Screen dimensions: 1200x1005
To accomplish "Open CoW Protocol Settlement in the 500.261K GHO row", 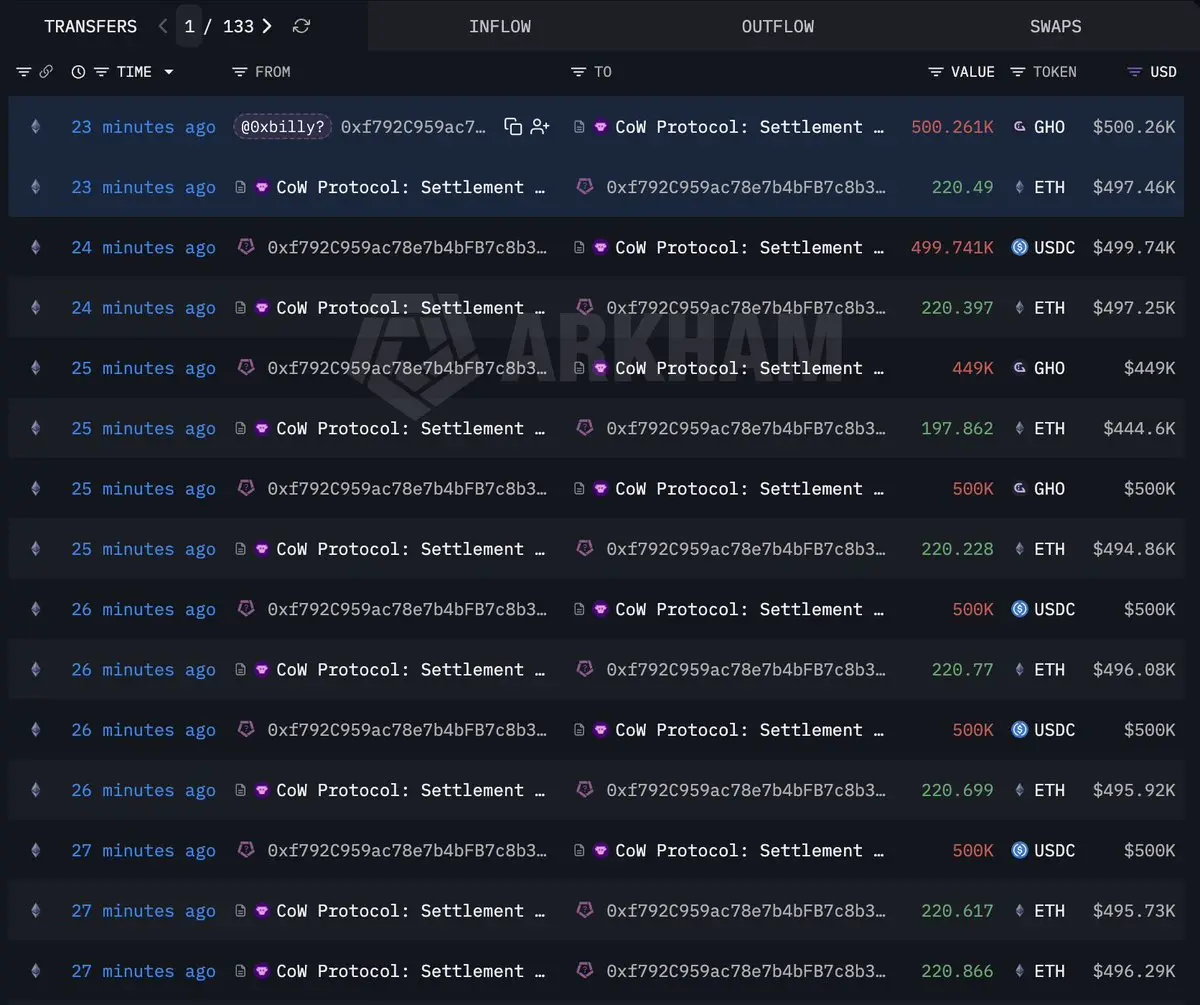I will coord(750,127).
